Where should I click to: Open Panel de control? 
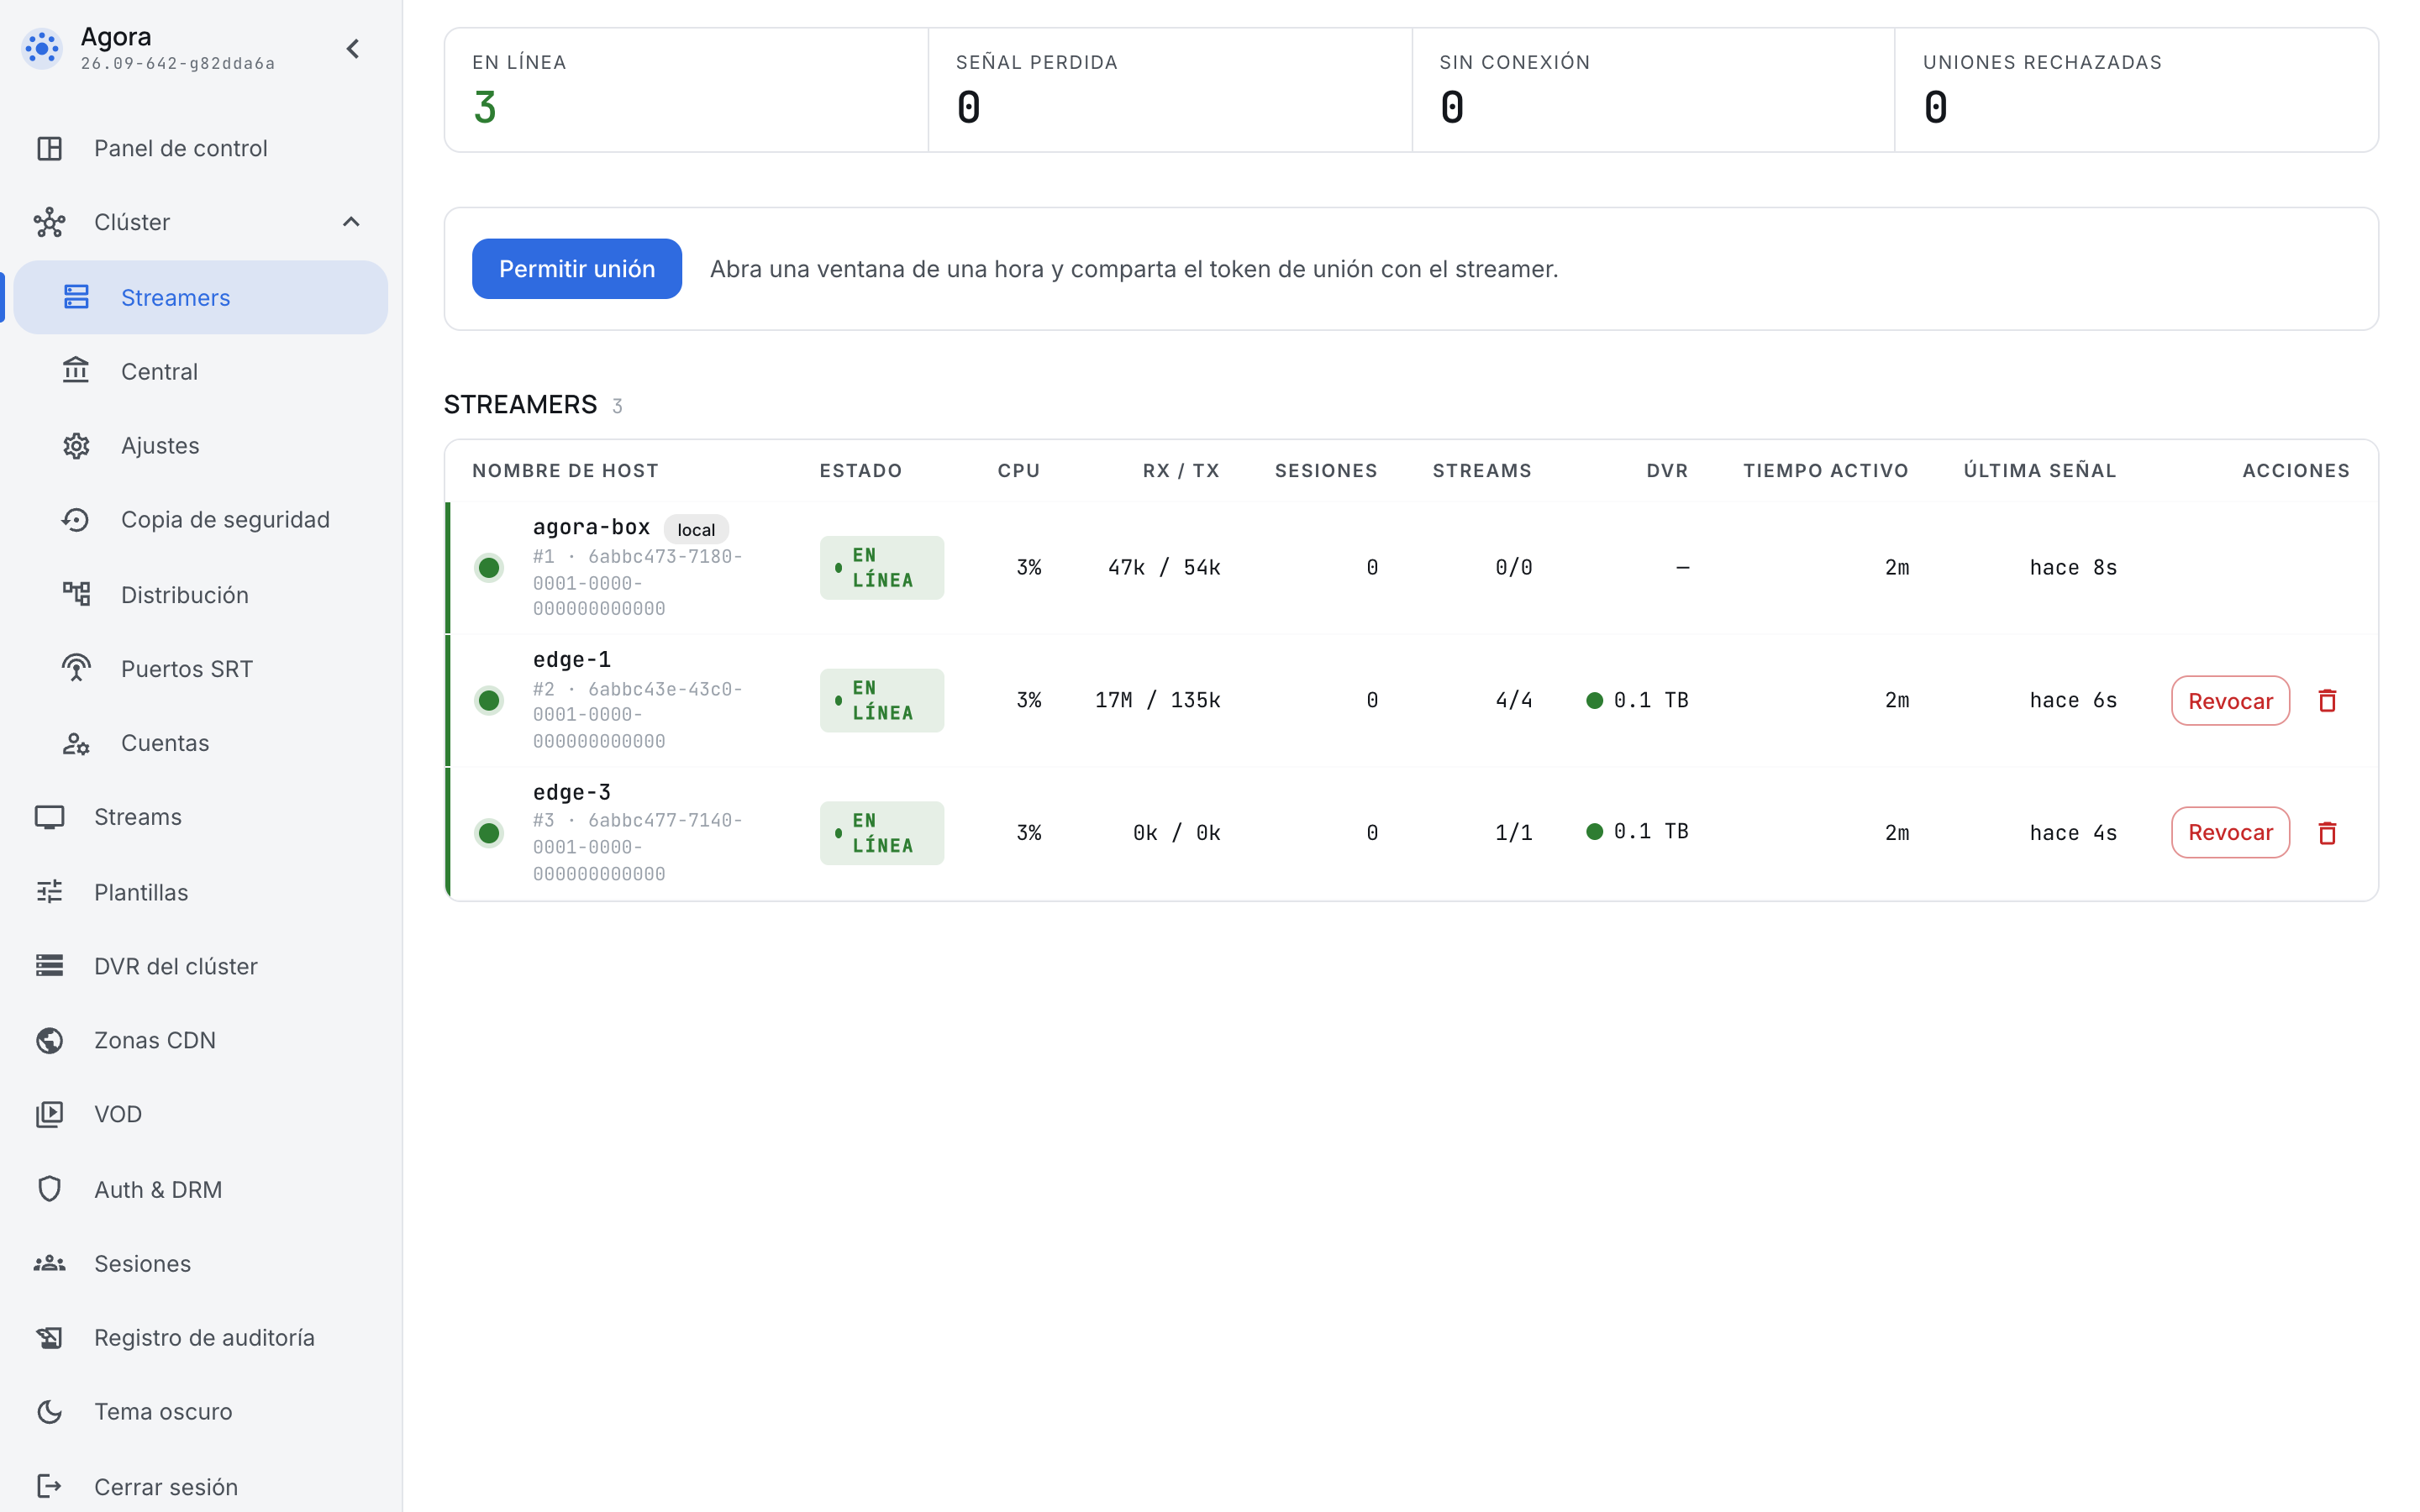(201, 148)
